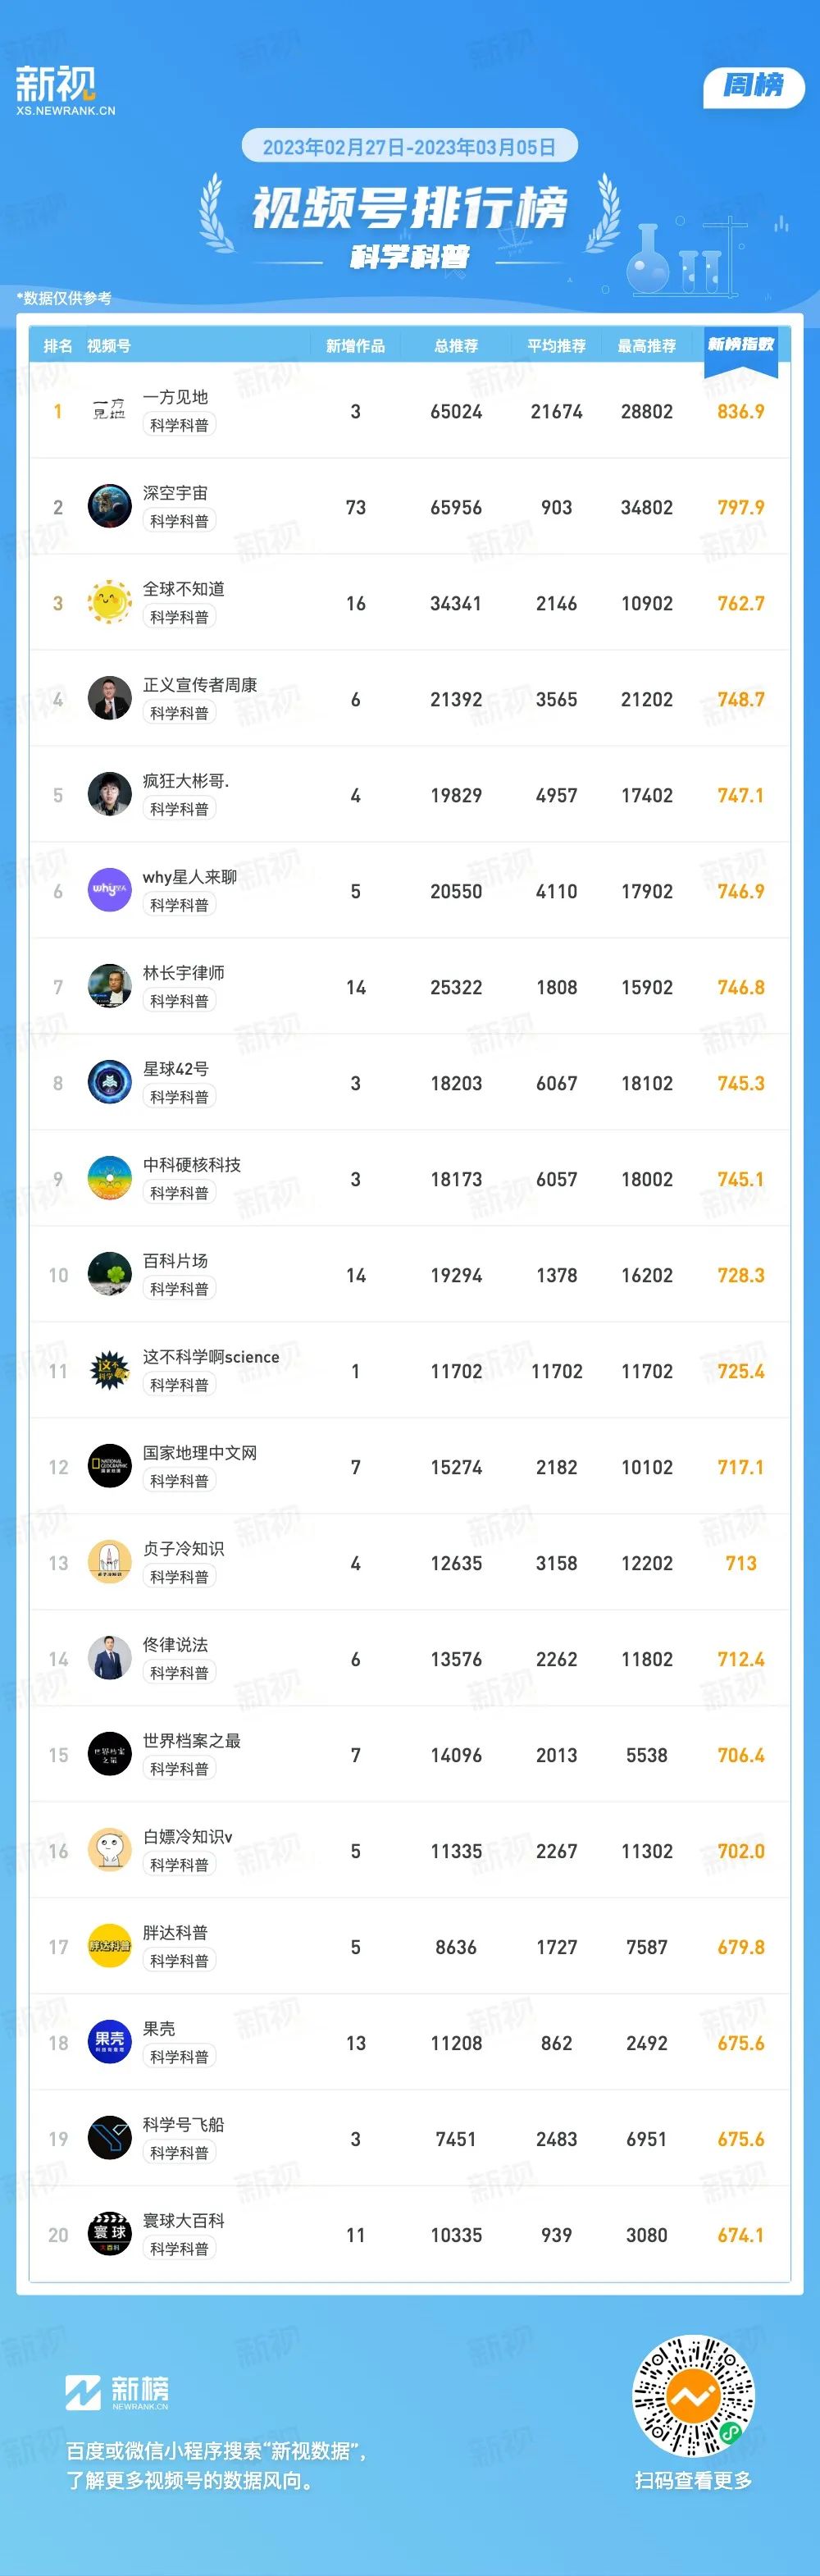This screenshot has height=2576, width=820.
Task: Click the 星球42号 avatar
Action: pos(109,1083)
